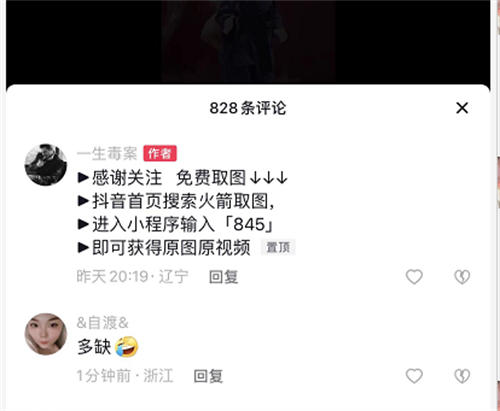This screenshot has height=411, width=500.
Task: Click the laughing crying emoji in comment
Action: pos(127,346)
